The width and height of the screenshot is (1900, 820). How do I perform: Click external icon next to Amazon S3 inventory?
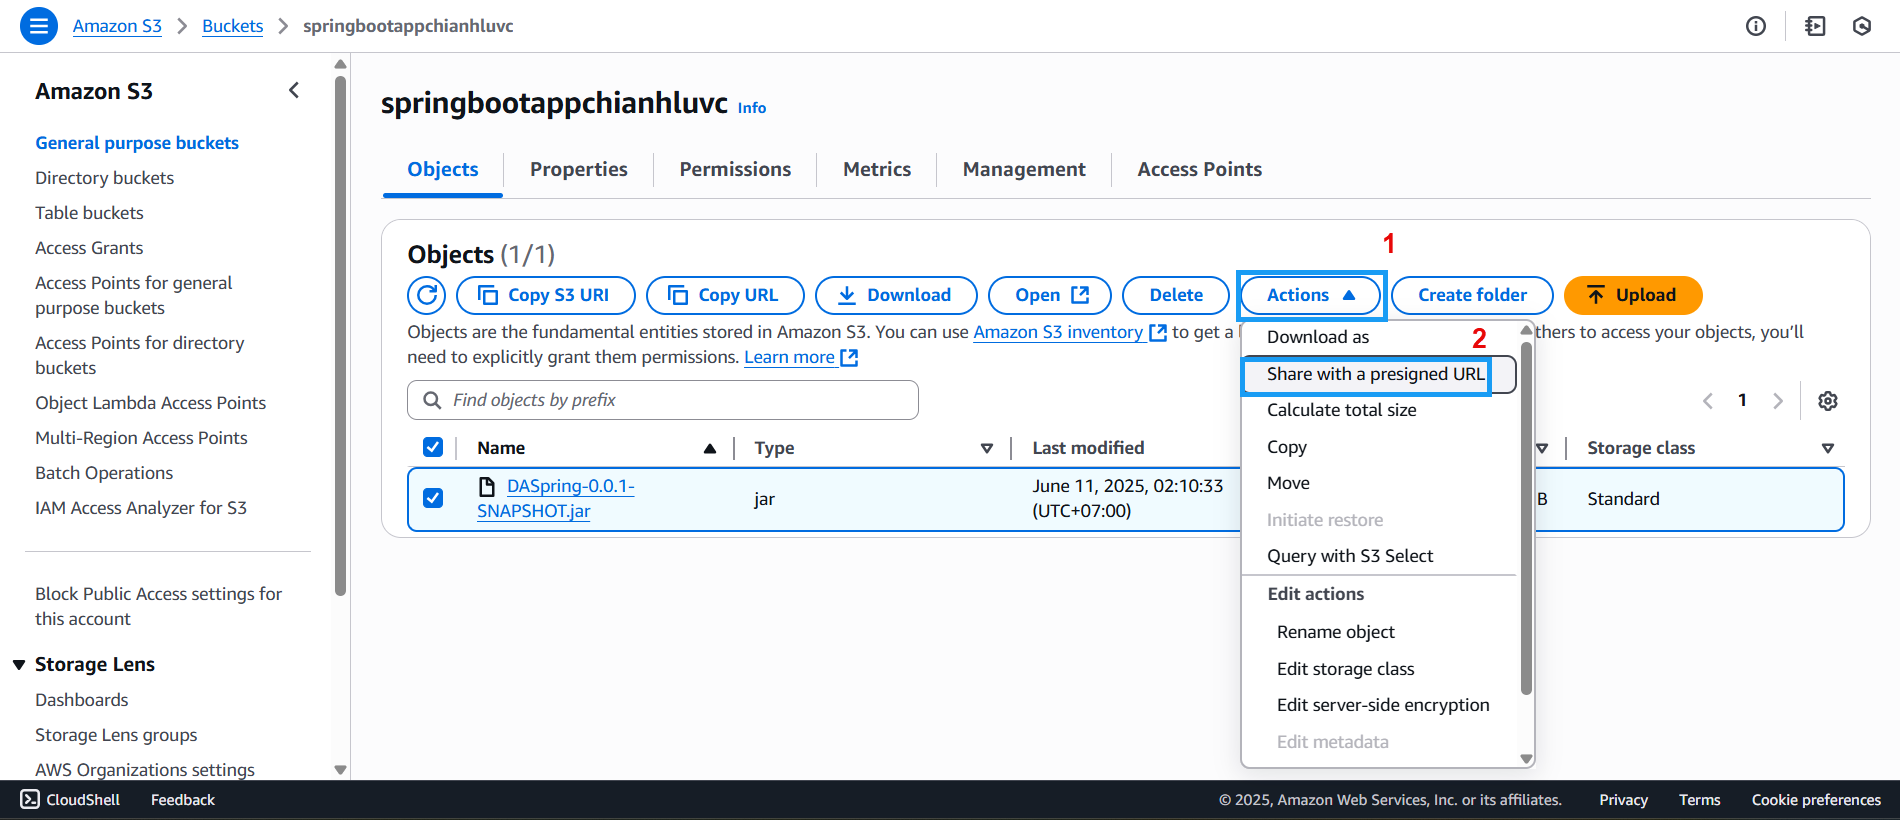click(x=1158, y=332)
